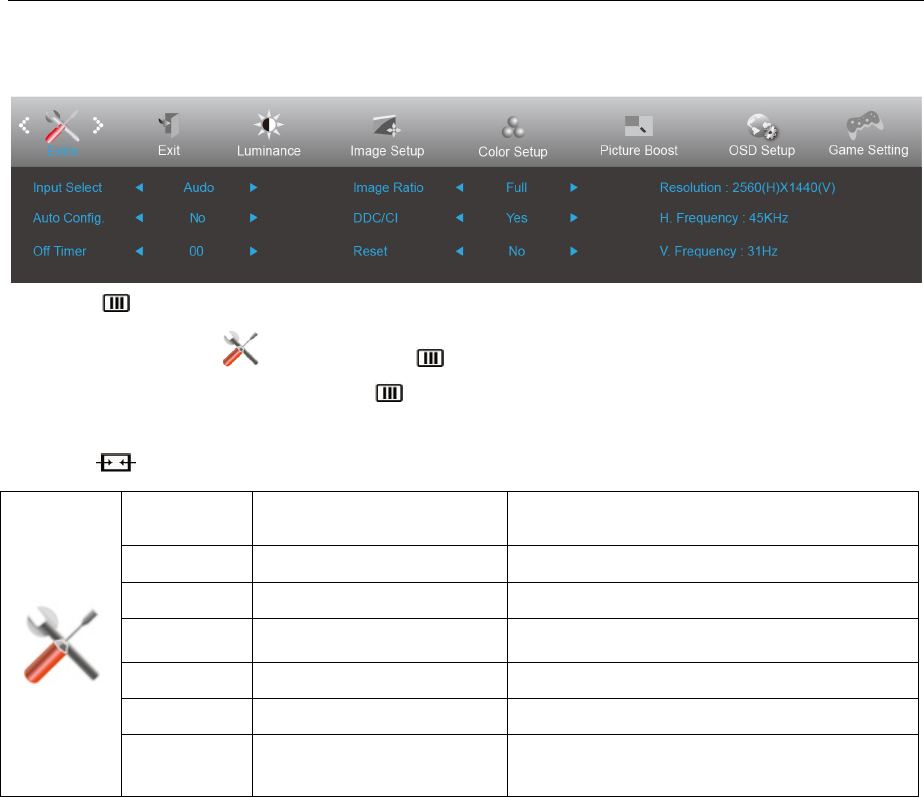Click the lowest of three menu button icons

point(389,393)
